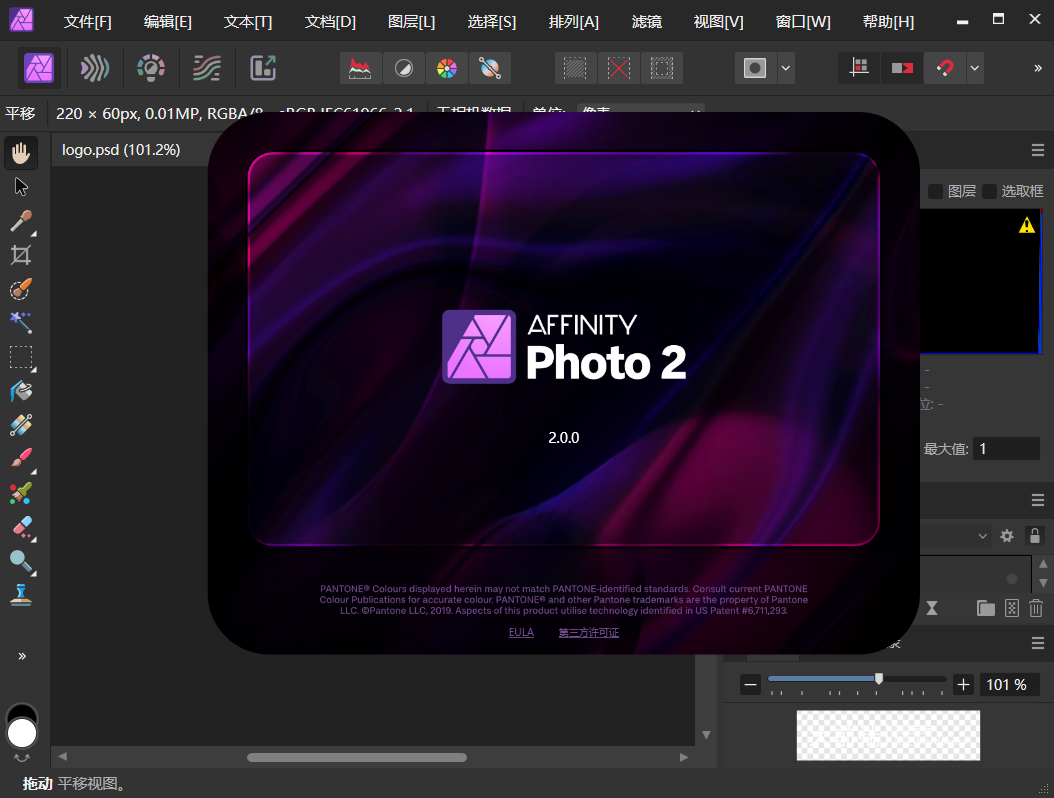Click the Deselect toolbar icon
This screenshot has width=1054, height=798.
pos(618,68)
